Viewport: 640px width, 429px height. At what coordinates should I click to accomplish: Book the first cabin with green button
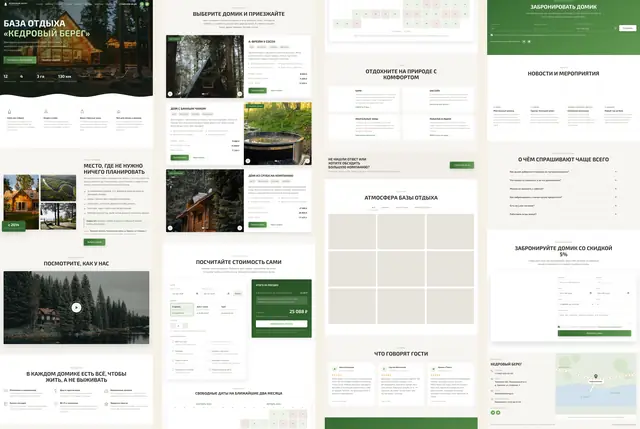point(258,90)
